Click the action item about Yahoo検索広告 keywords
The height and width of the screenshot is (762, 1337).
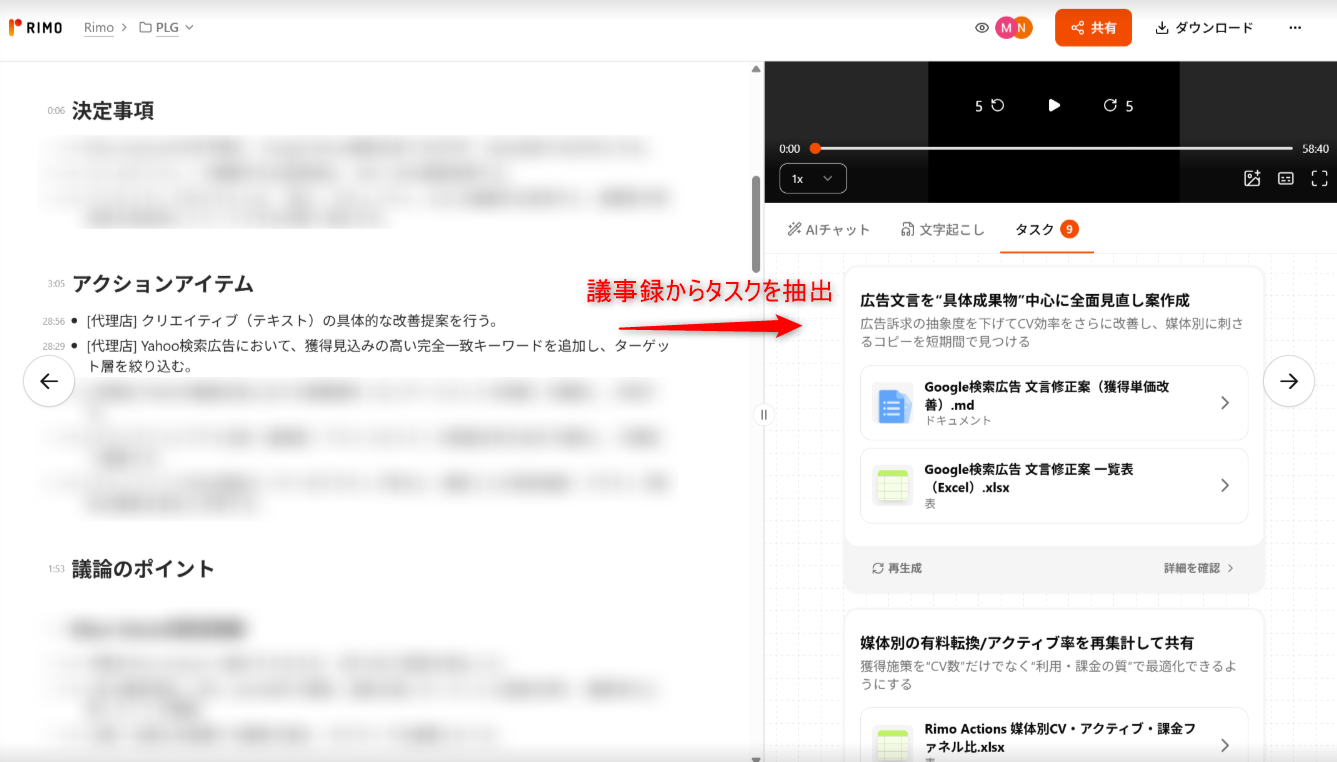coord(378,356)
